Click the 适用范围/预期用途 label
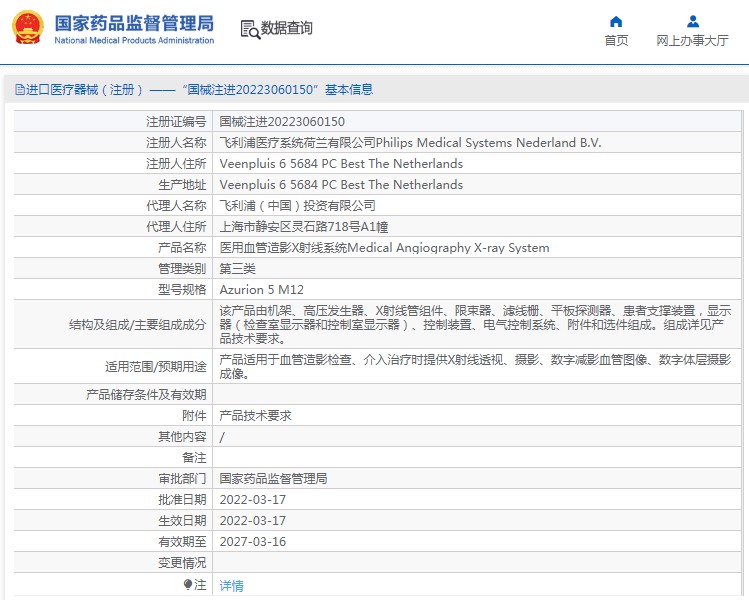 point(155,366)
